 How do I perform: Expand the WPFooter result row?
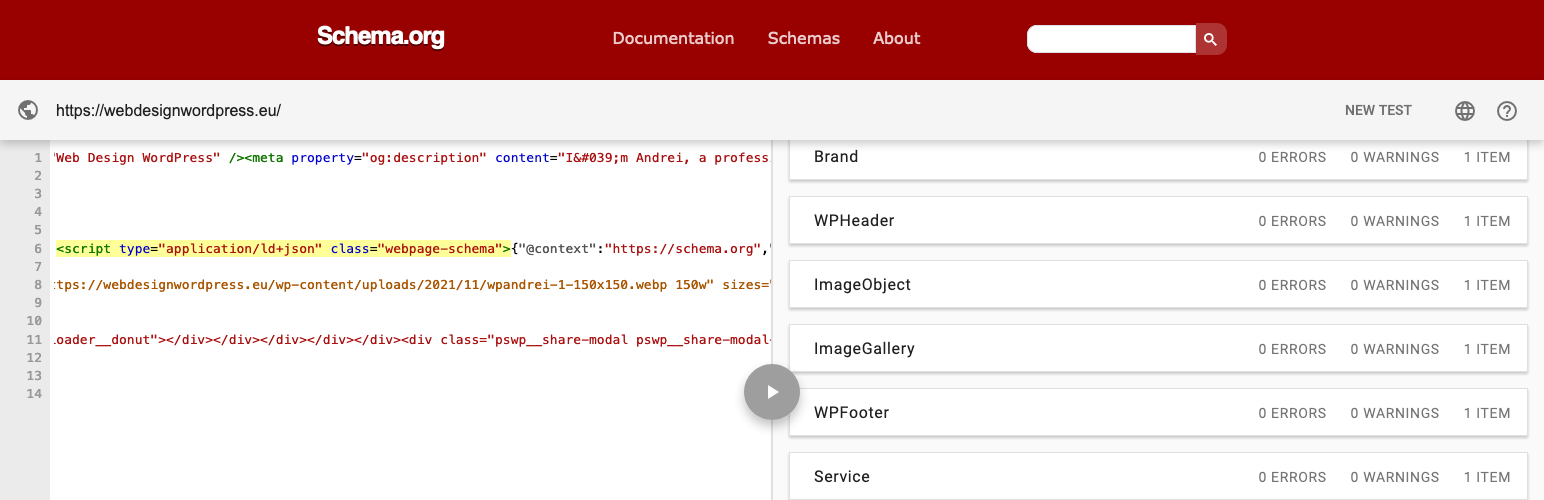coord(1158,413)
